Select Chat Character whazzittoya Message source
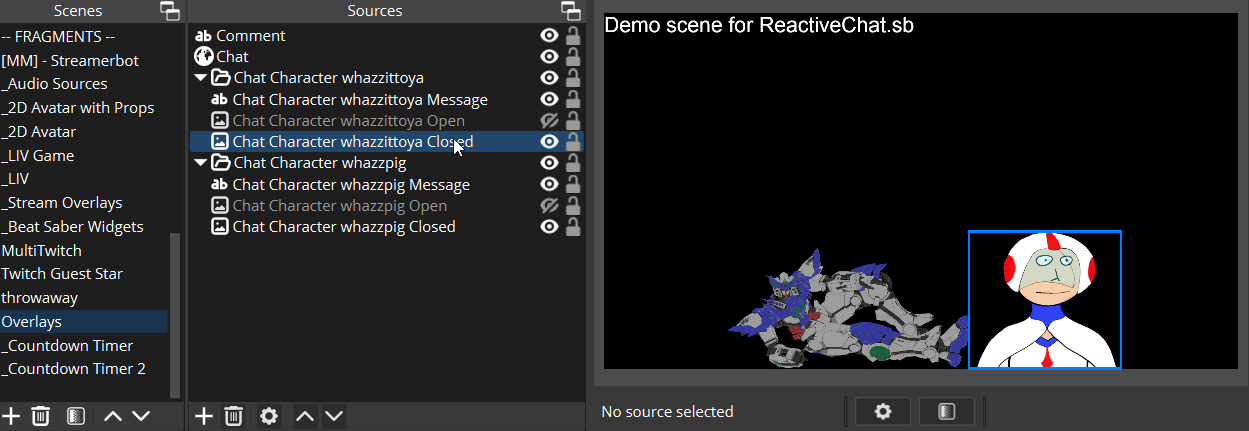 [x=387, y=100]
